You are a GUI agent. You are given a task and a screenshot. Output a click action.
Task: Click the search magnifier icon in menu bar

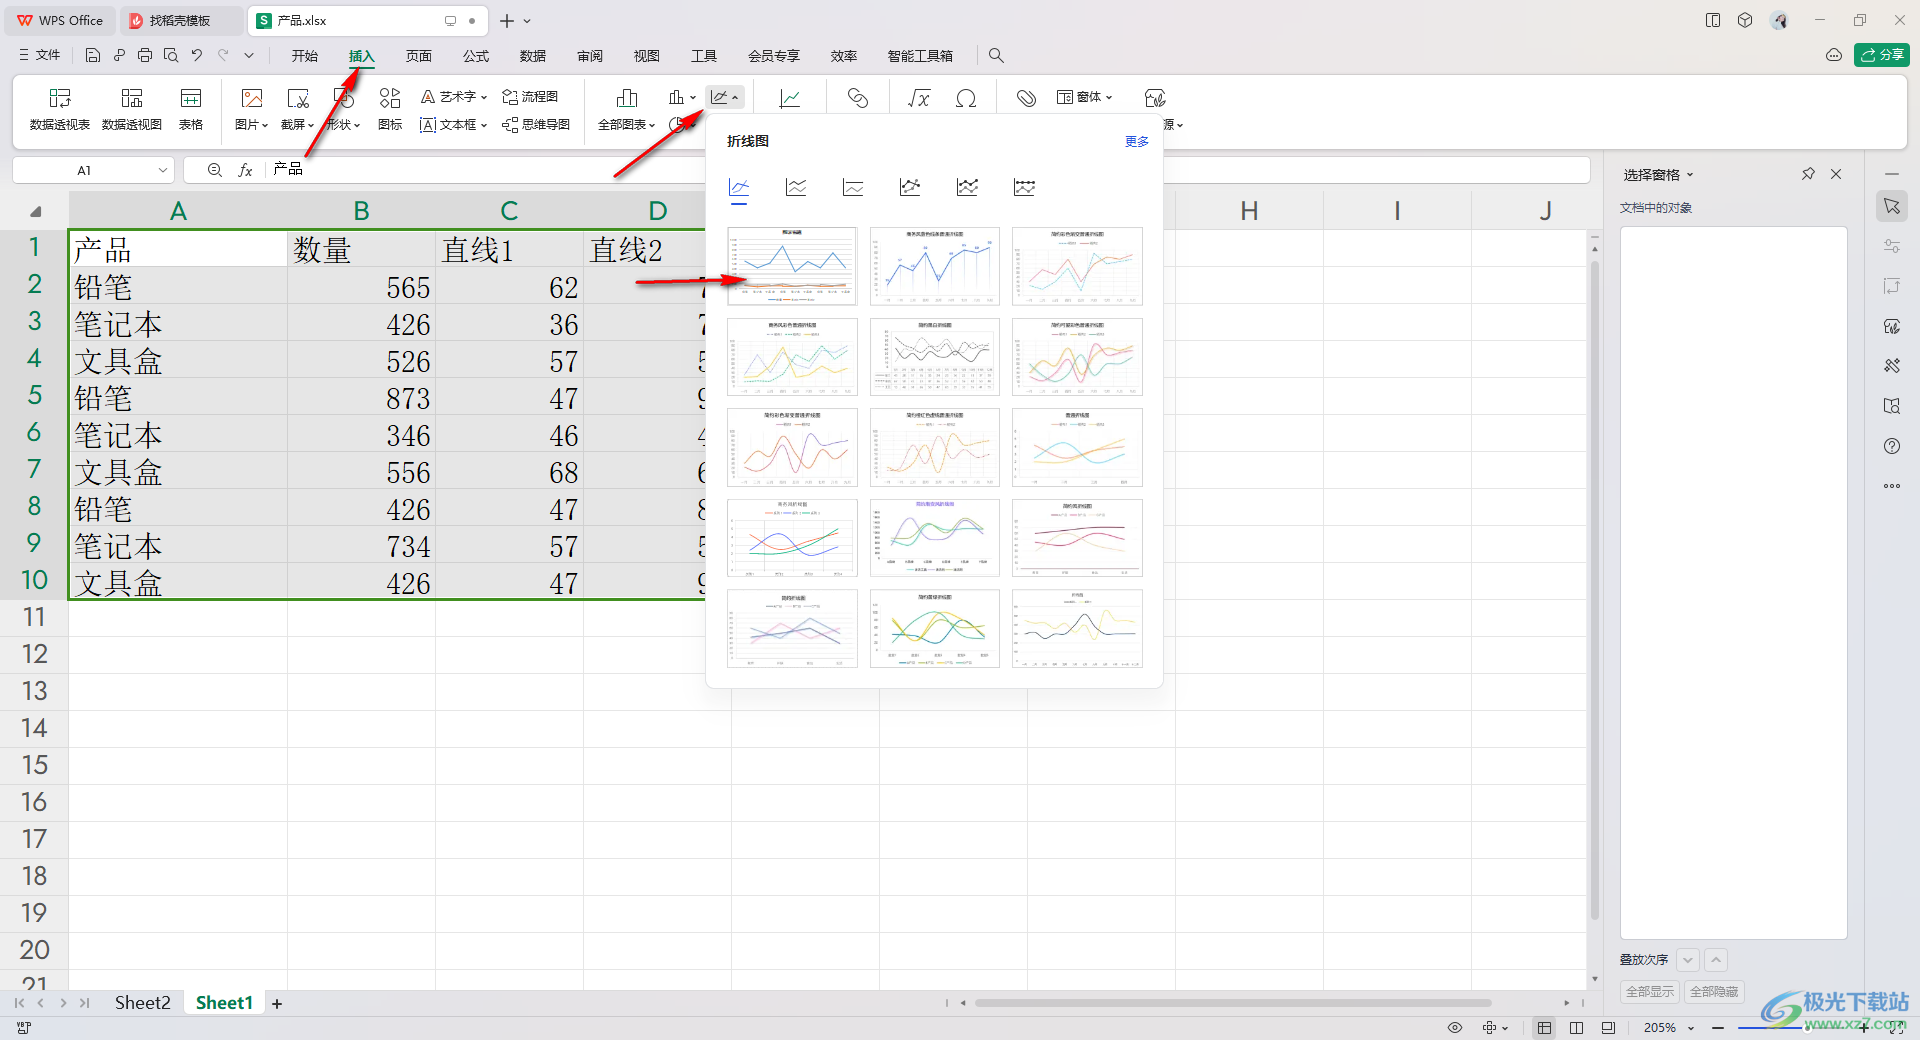click(x=996, y=55)
